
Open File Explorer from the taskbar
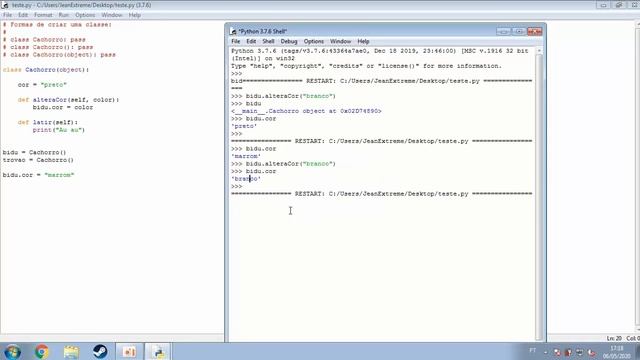click(71, 351)
